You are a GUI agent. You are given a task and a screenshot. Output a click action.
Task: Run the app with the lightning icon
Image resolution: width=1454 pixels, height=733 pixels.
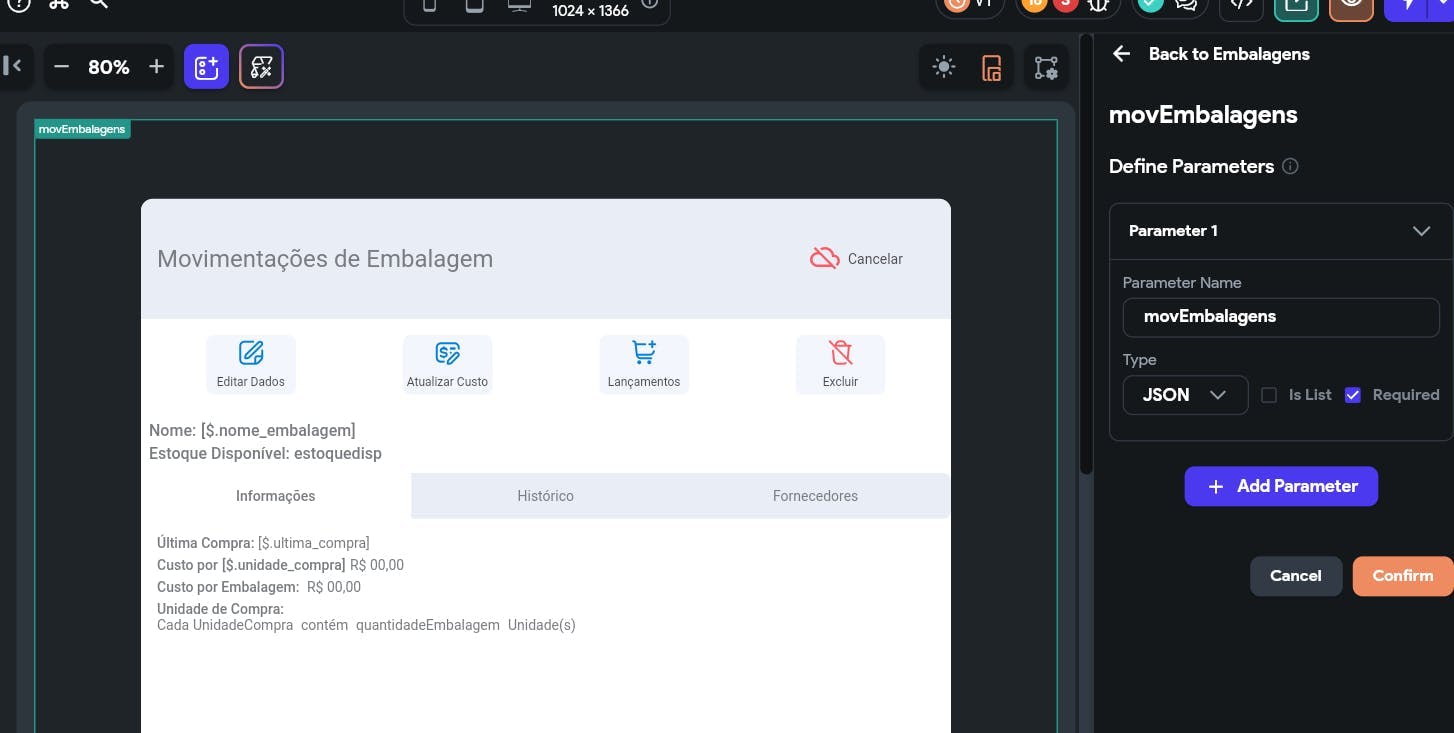point(1408,5)
